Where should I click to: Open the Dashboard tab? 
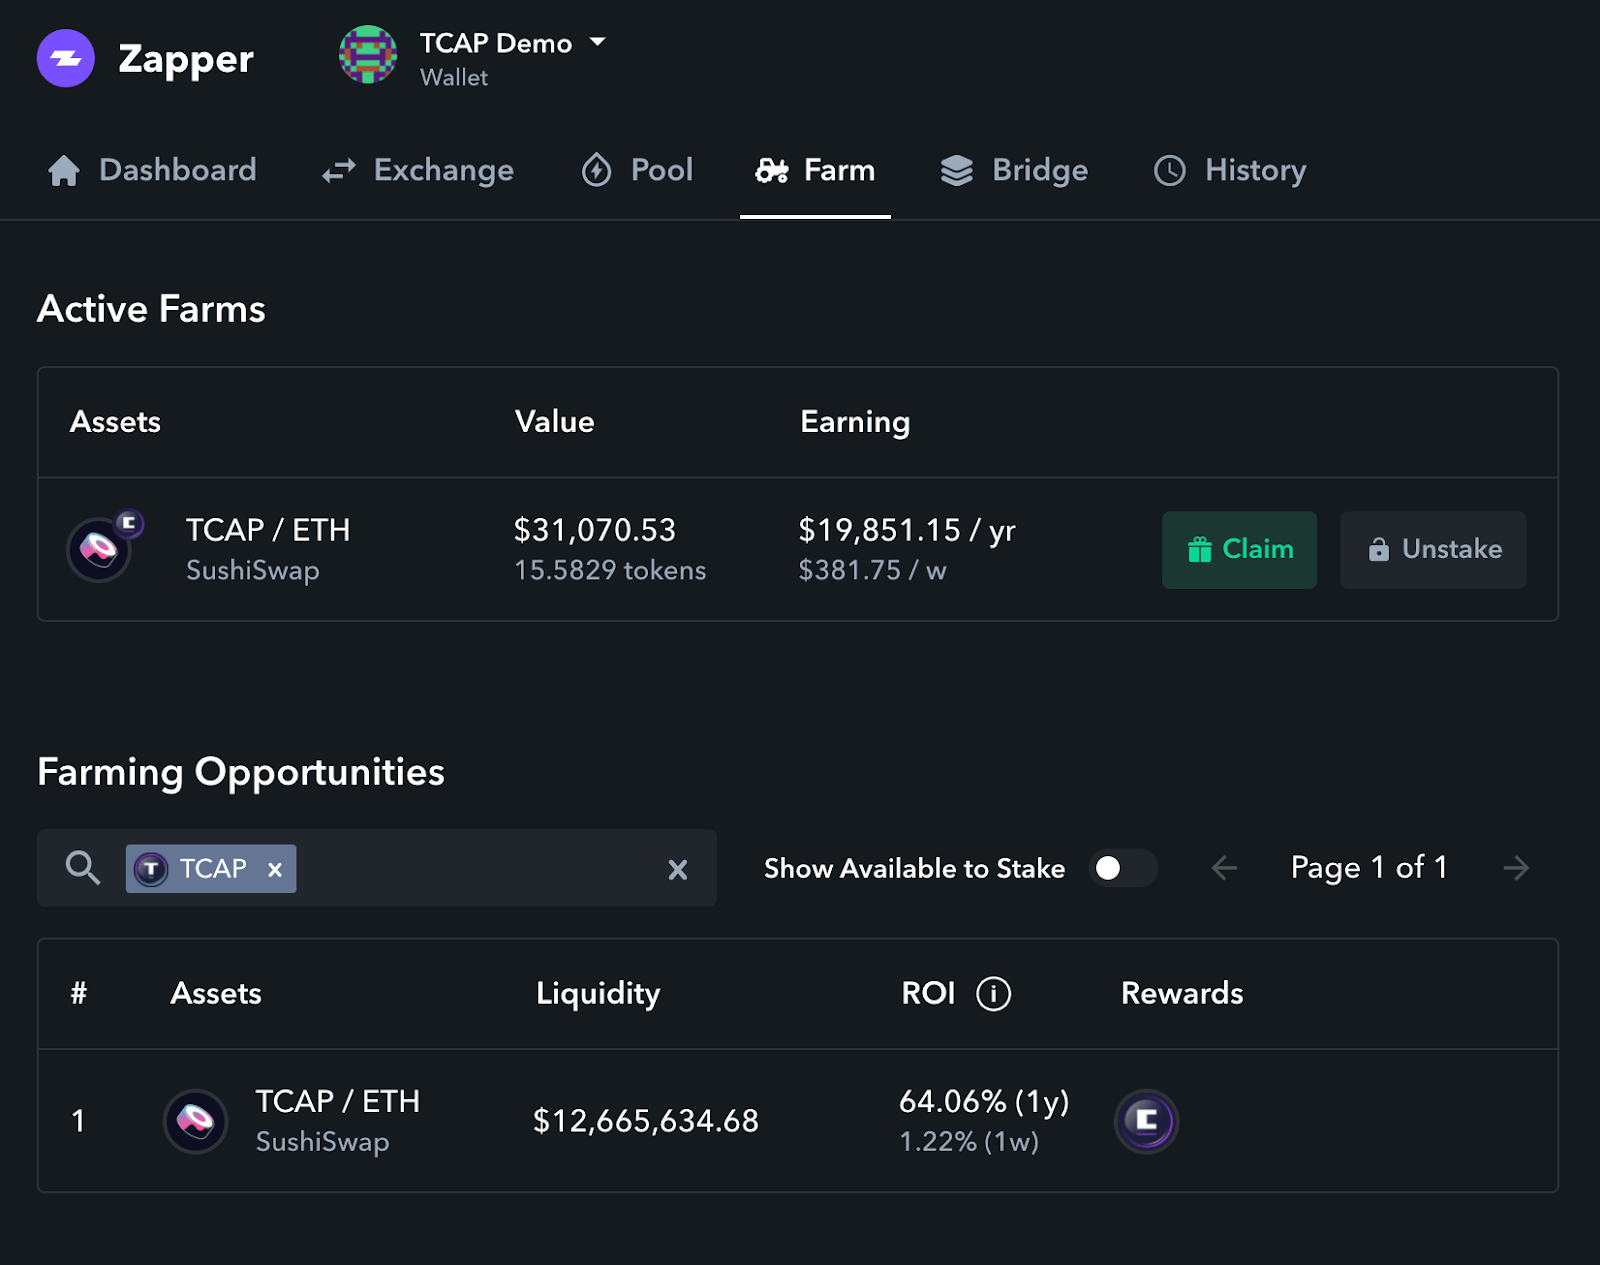[x=152, y=170]
